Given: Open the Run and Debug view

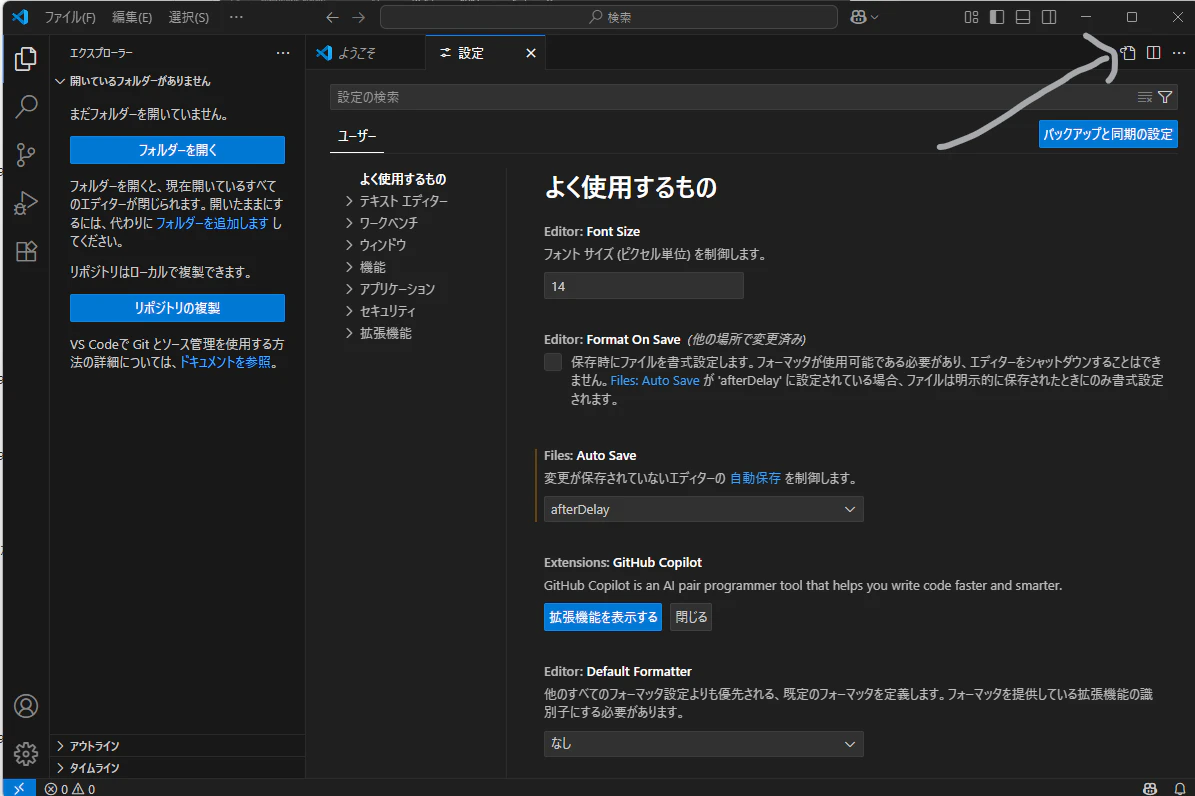Looking at the screenshot, I should tap(26, 203).
